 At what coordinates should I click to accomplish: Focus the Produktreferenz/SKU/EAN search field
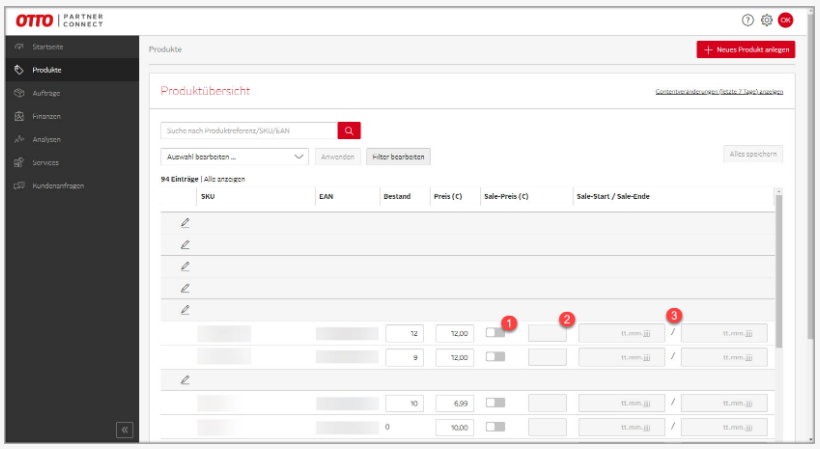pyautogui.click(x=249, y=131)
